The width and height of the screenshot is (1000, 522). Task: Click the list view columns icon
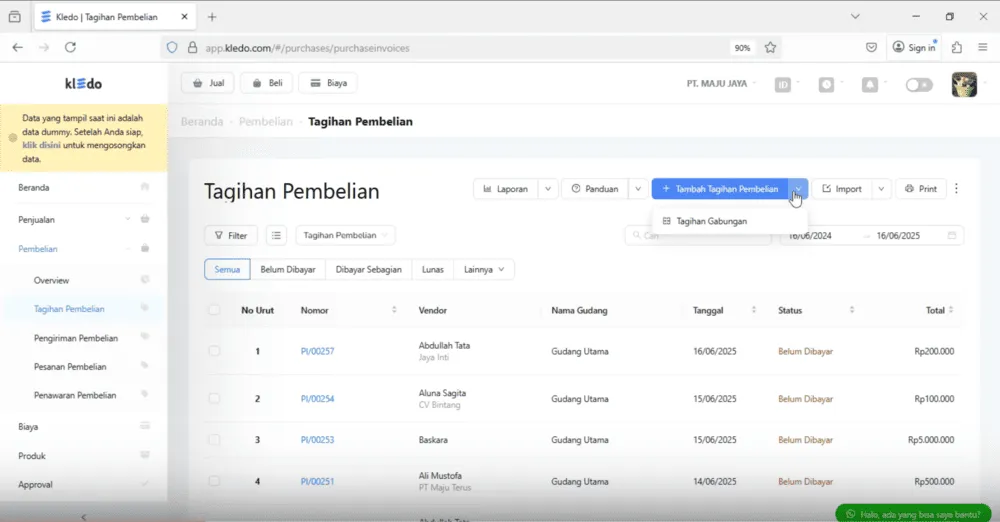[276, 235]
